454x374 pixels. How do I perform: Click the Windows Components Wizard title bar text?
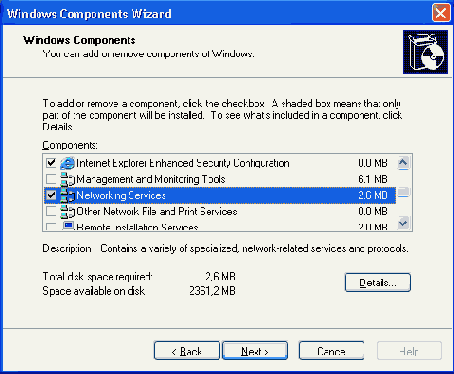89,14
